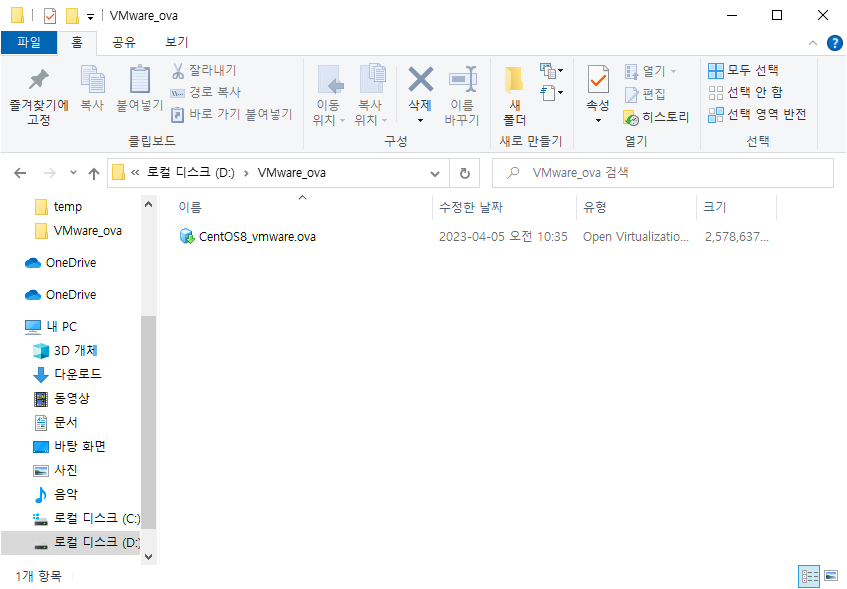The image size is (847, 589).
Task: Click 편집 (Edit) in ribbon
Action: click(x=645, y=94)
